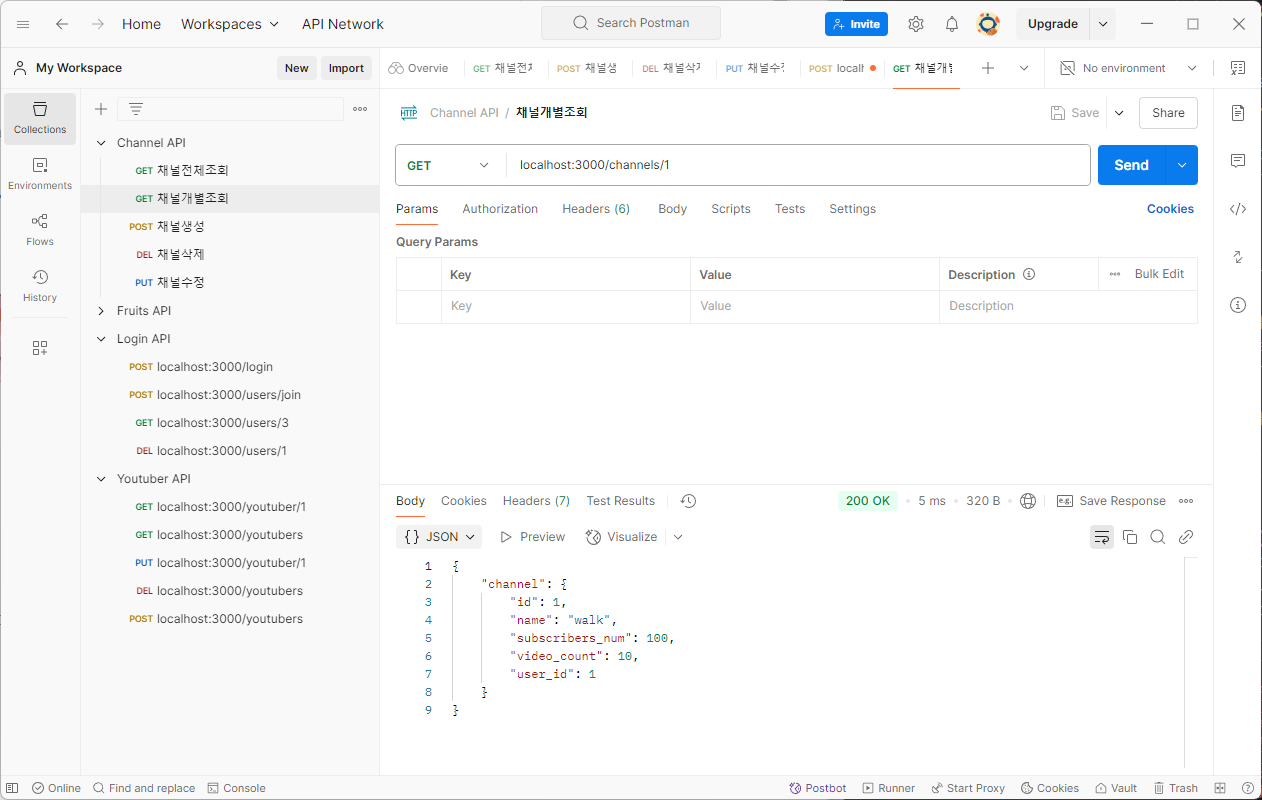The height and width of the screenshot is (800, 1262).
Task: Open Postbot in the status bar
Action: tap(818, 788)
